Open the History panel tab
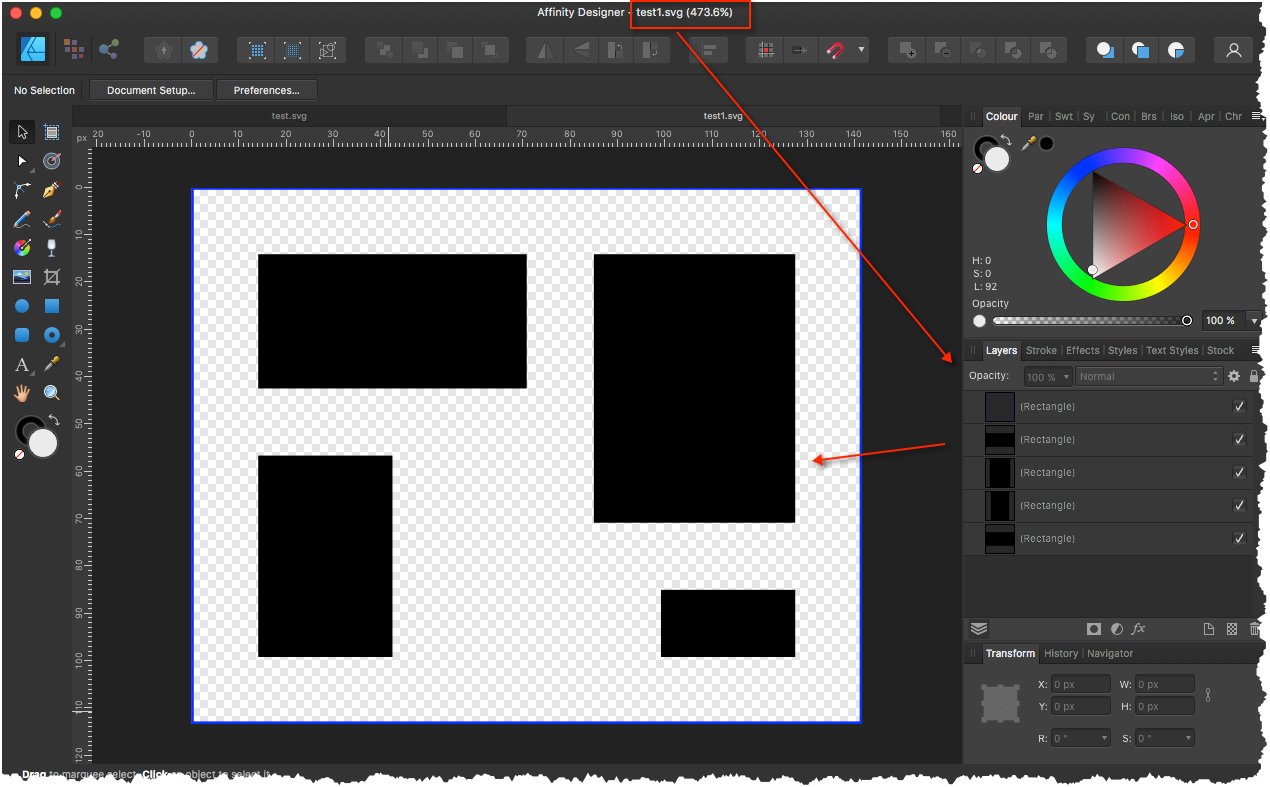The width and height of the screenshot is (1270, 787). pyautogui.click(x=1060, y=654)
